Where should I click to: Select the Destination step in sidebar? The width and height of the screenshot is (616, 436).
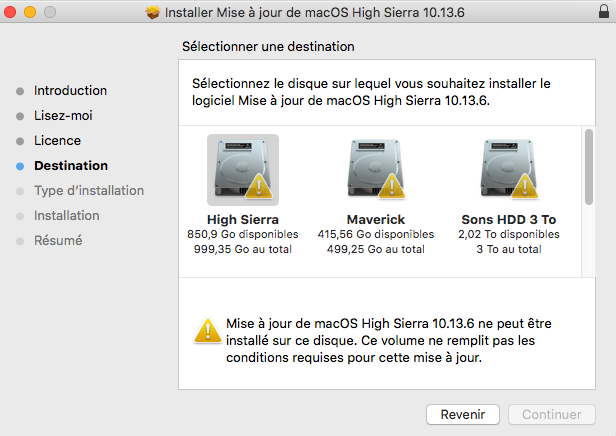(71, 166)
